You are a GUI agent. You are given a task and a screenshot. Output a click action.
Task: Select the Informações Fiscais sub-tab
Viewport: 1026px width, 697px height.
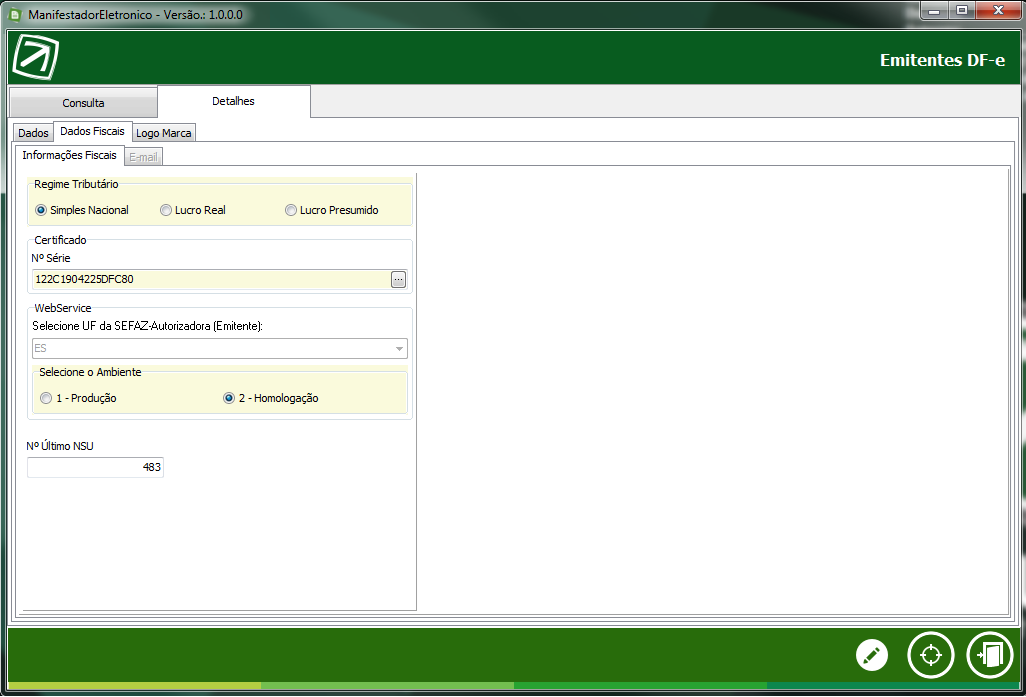(x=69, y=155)
